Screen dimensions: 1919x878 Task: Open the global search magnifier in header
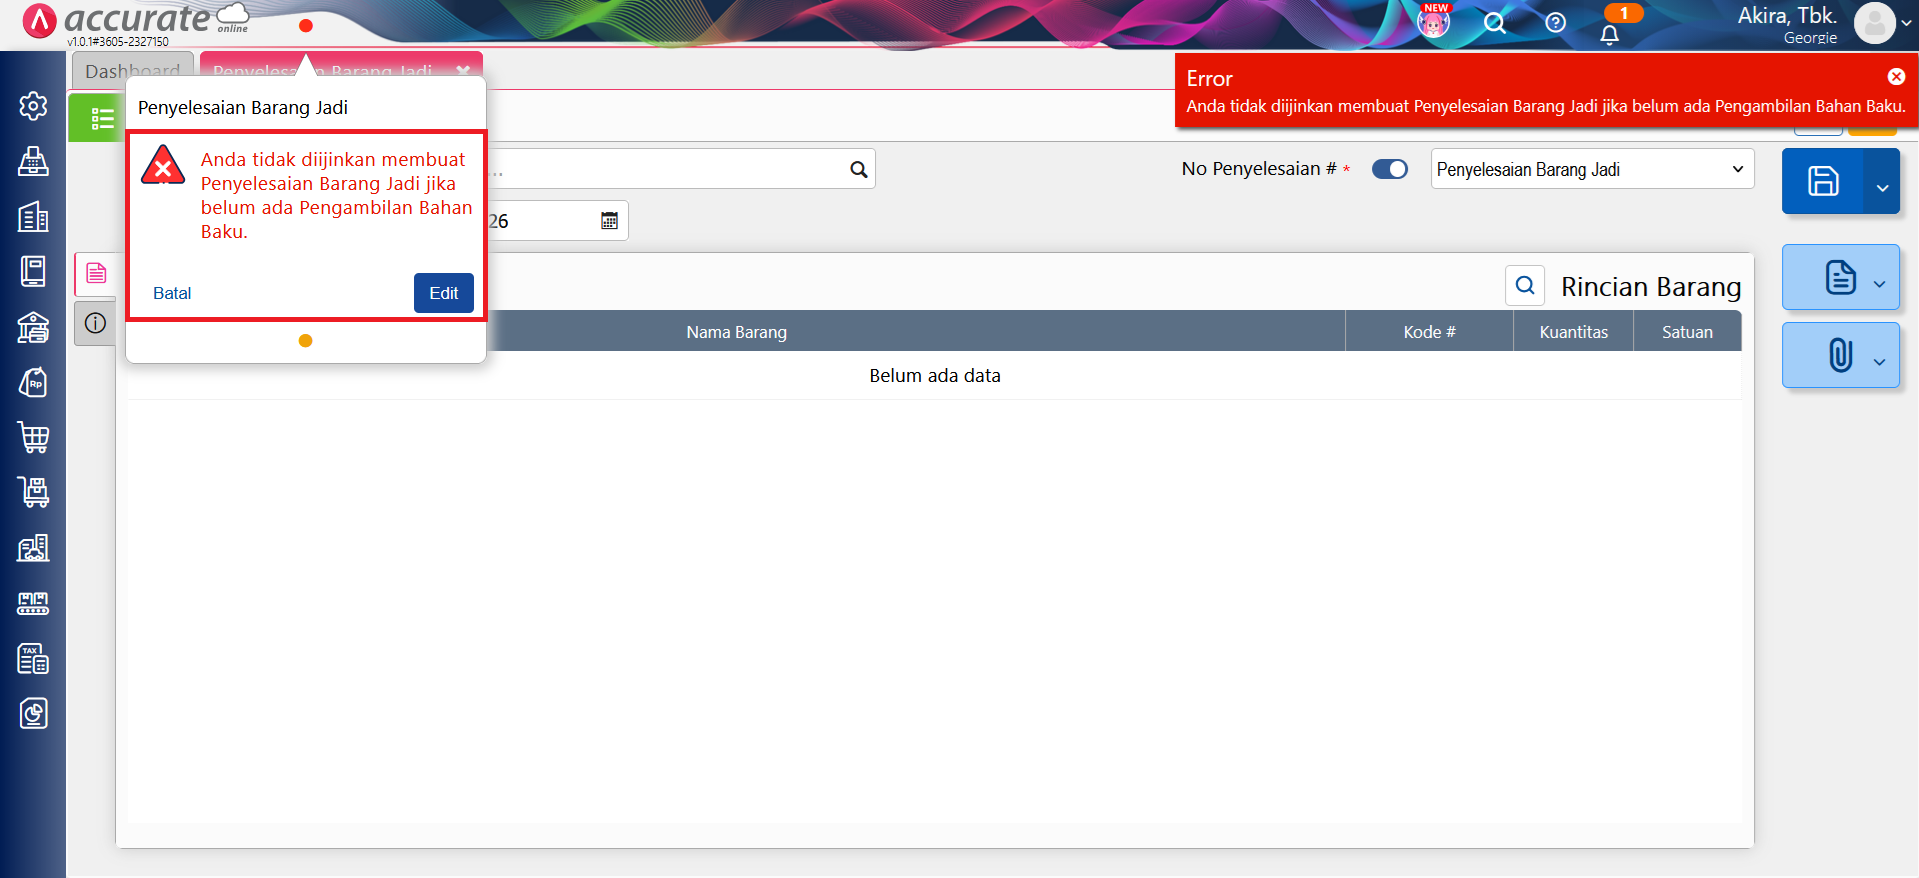point(1494,23)
